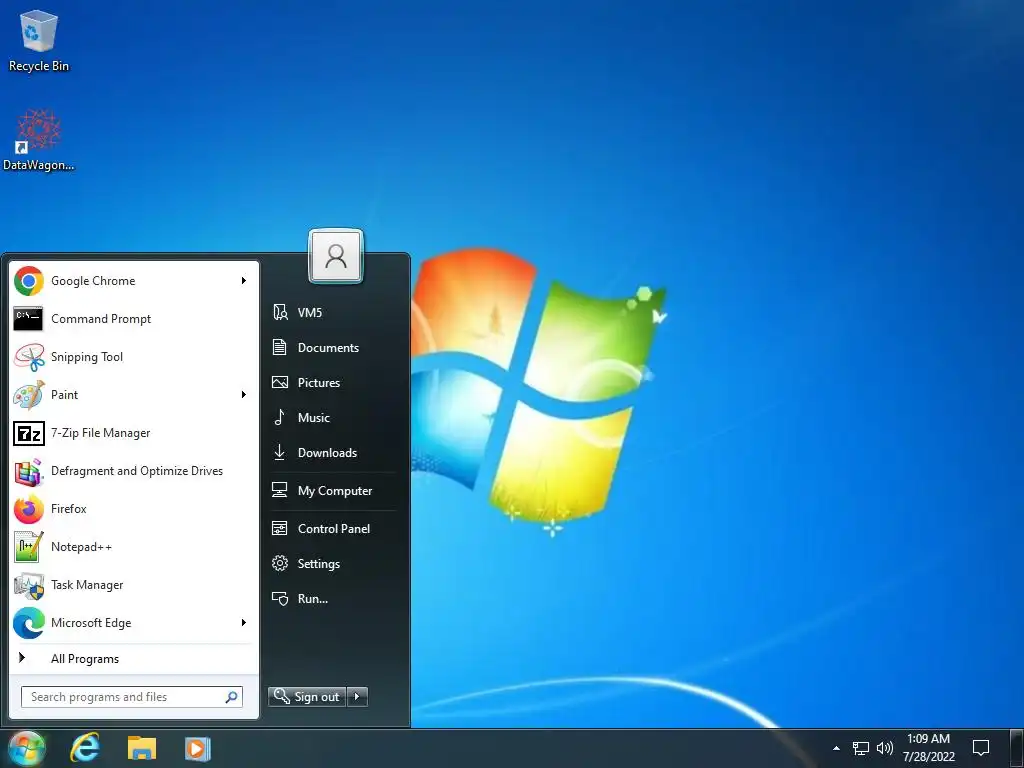
Task: Launch Firefox from the Start menu
Action: [134, 509]
